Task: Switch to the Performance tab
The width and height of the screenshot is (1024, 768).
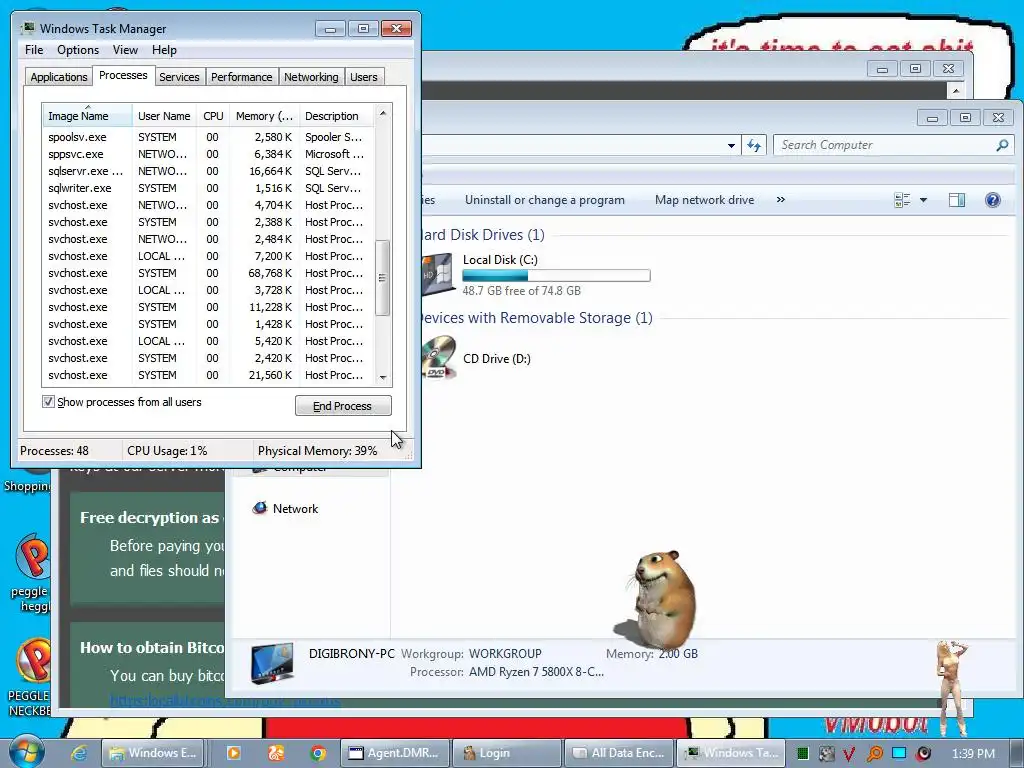Action: pos(242,76)
